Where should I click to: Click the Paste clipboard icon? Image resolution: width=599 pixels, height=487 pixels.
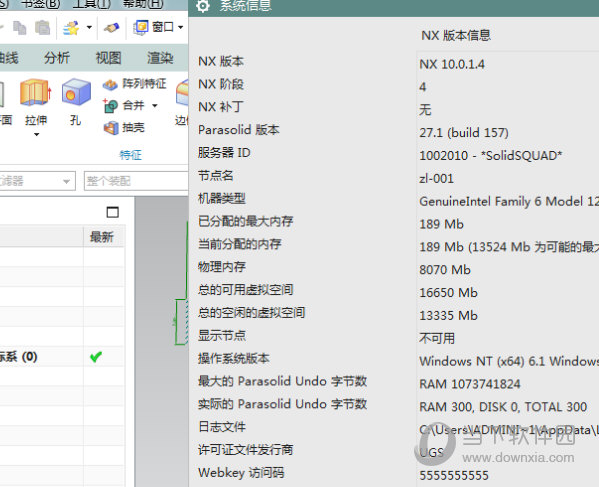pos(42,28)
